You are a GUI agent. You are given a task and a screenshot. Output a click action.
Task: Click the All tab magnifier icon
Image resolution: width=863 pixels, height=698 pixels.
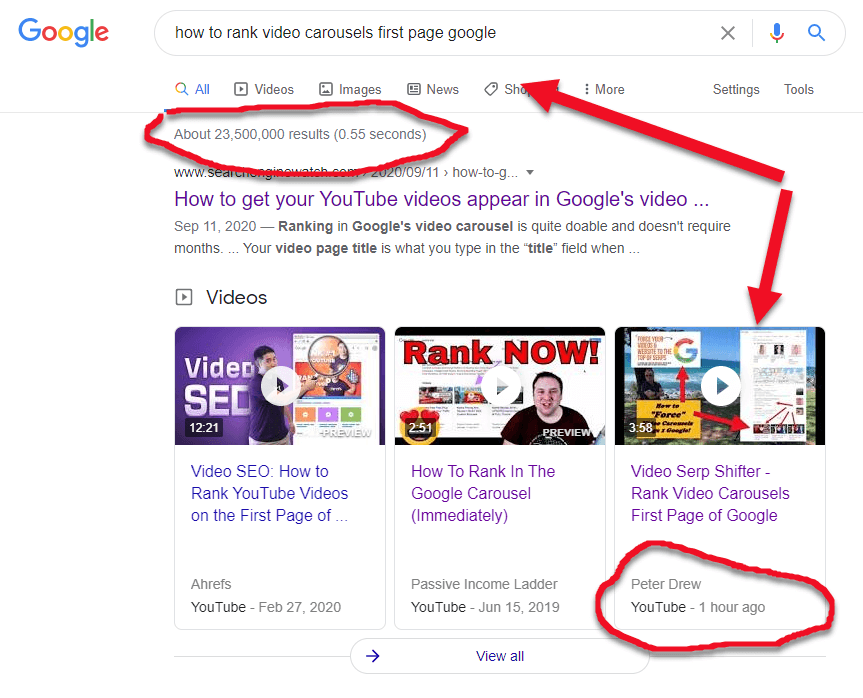[181, 89]
